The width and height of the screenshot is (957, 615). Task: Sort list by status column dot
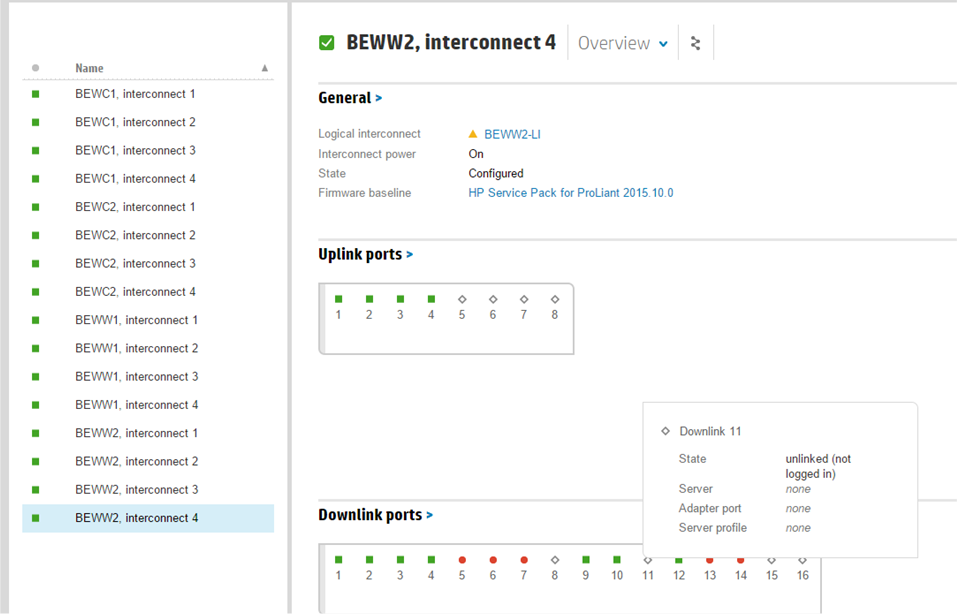pyautogui.click(x=36, y=68)
